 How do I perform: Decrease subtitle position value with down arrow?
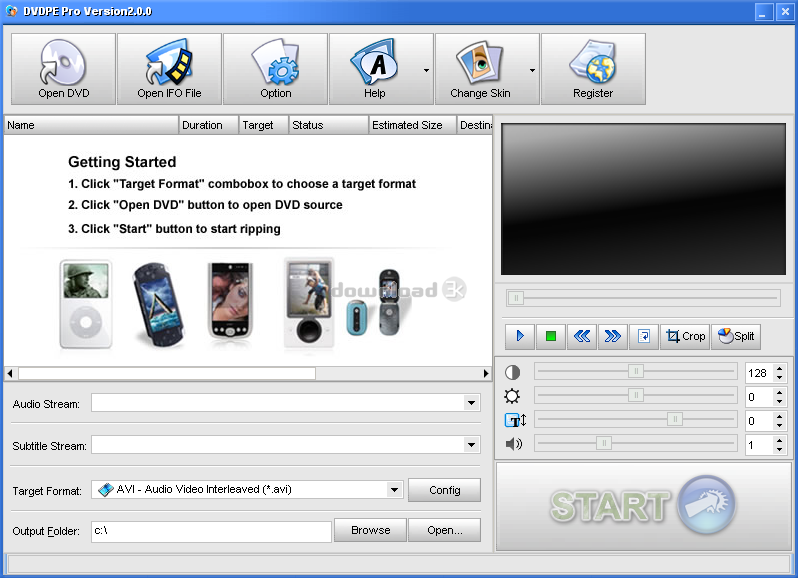point(779,425)
